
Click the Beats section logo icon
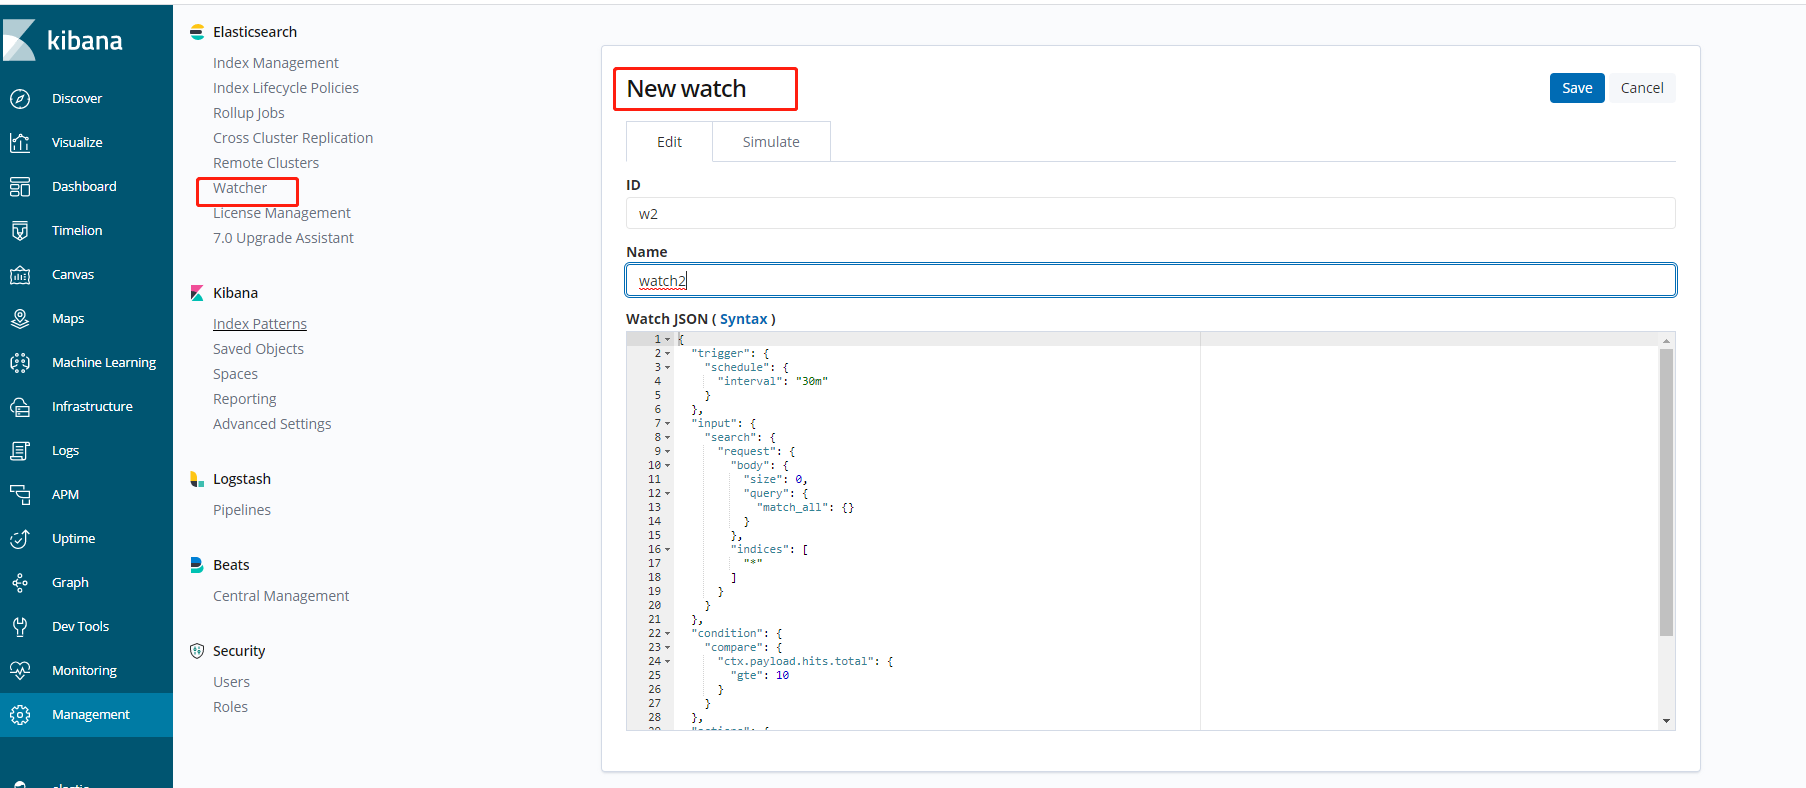click(197, 565)
